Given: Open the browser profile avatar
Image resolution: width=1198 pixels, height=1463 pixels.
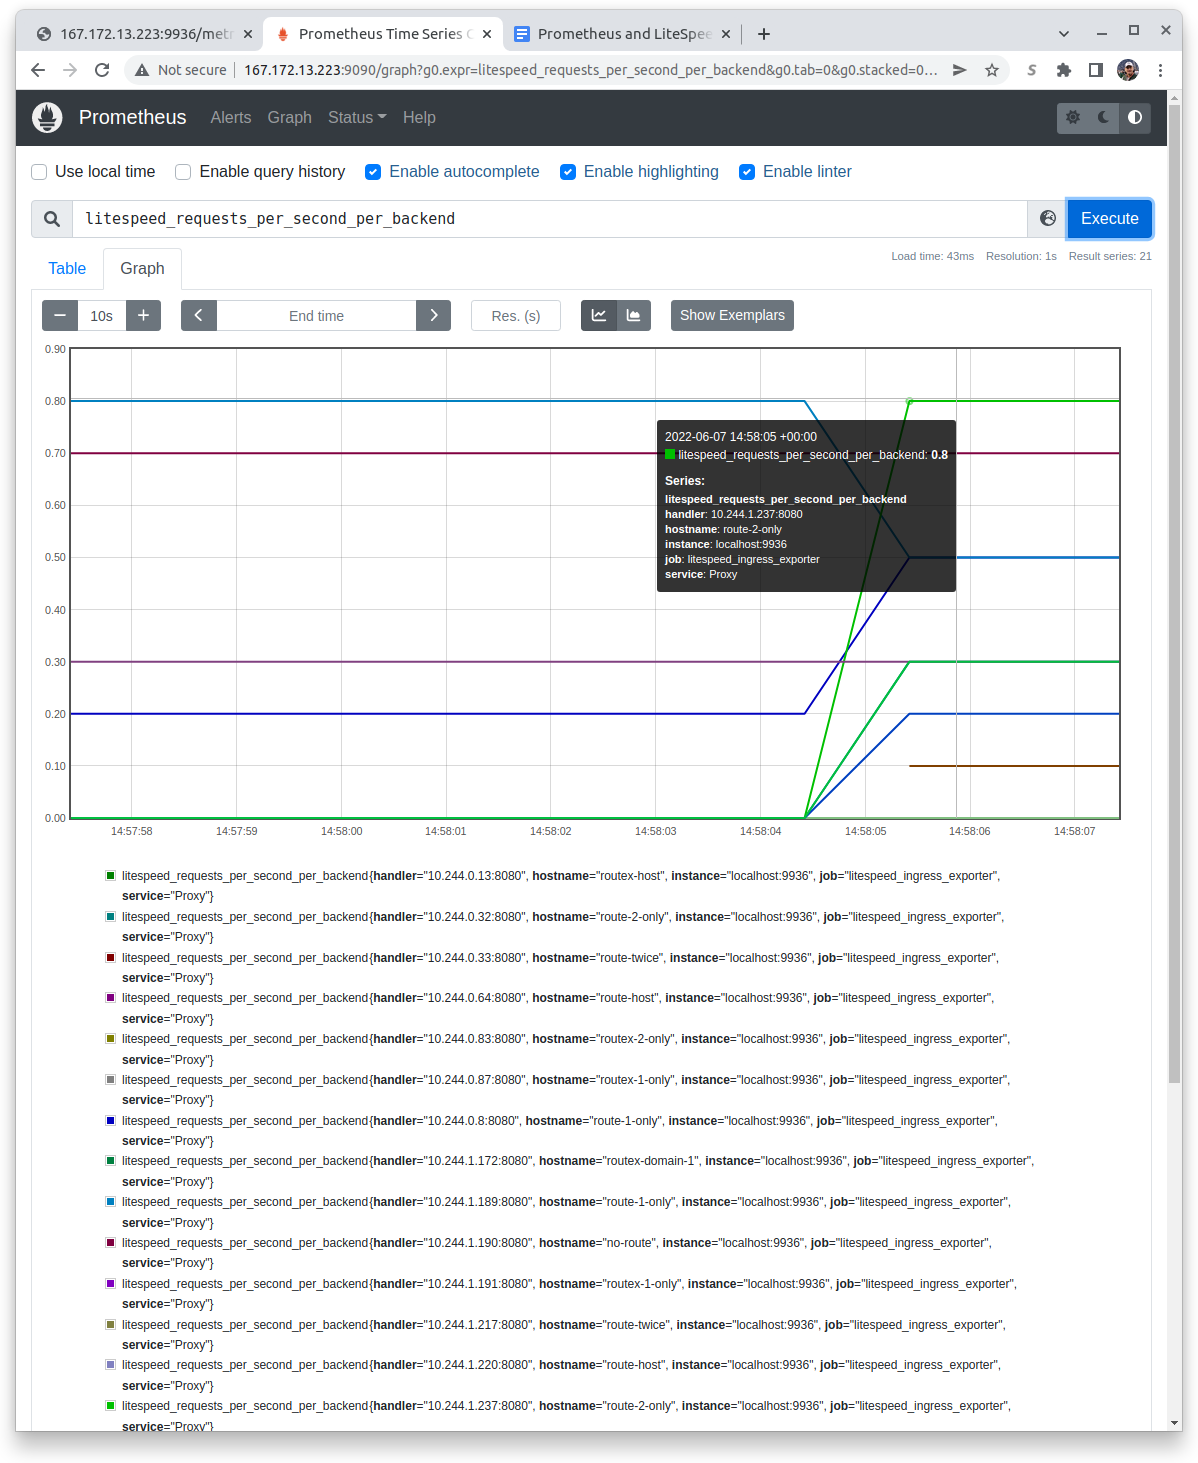Looking at the screenshot, I should click(1128, 70).
